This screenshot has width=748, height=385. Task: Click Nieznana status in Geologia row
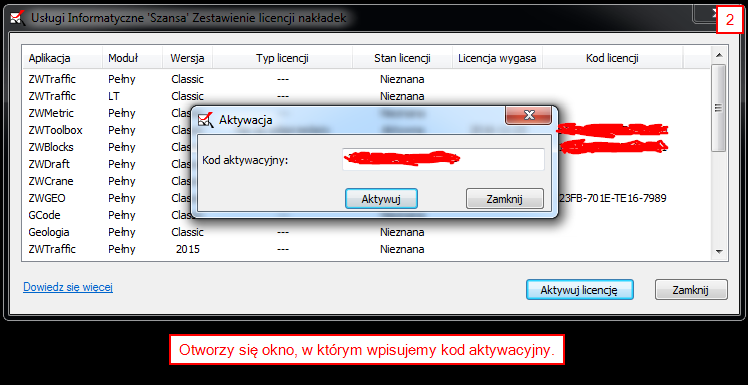[x=402, y=232]
